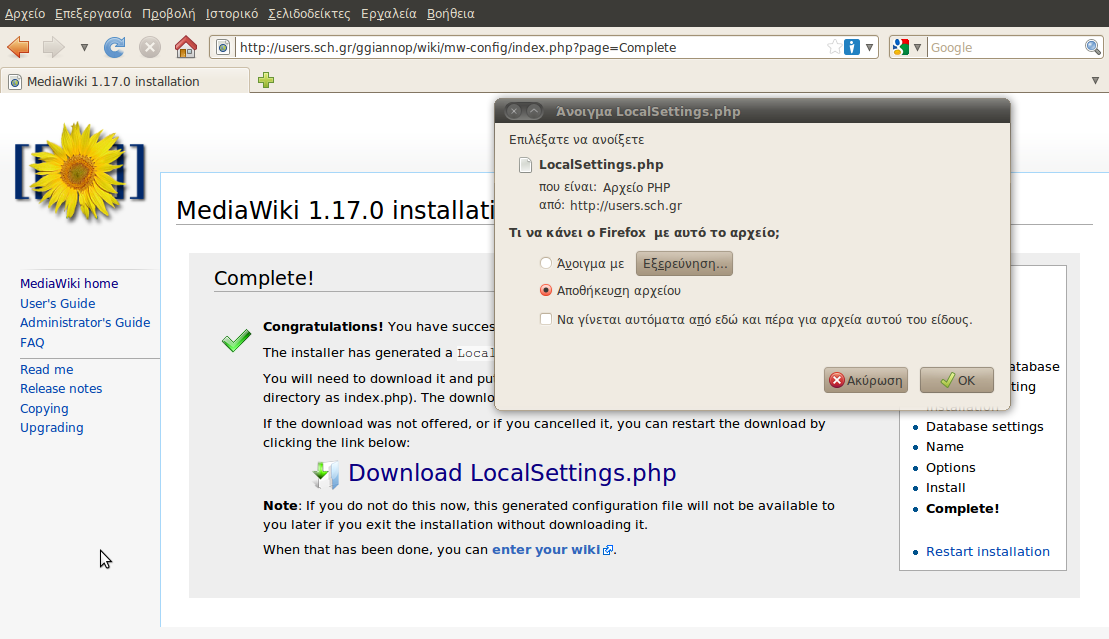Image resolution: width=1109 pixels, height=639 pixels.
Task: Click the site identity icon in URL bar
Action: (x=223, y=47)
